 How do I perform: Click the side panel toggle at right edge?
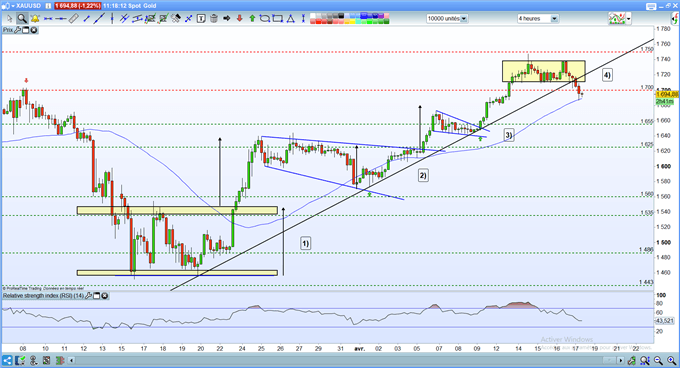pos(675,19)
